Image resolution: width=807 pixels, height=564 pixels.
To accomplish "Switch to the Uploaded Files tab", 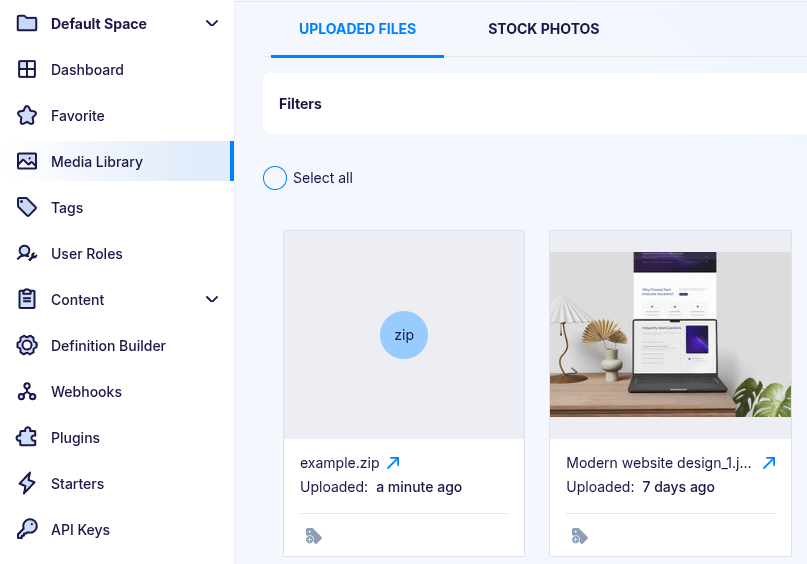I will (357, 29).
